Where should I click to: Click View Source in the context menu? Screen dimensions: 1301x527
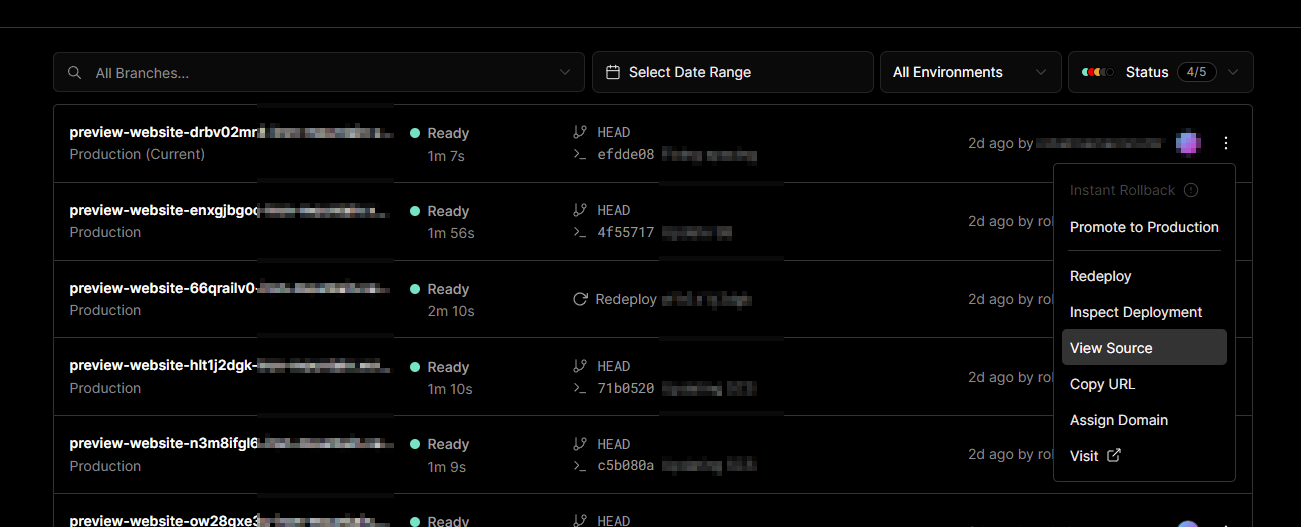pyautogui.click(x=1111, y=348)
